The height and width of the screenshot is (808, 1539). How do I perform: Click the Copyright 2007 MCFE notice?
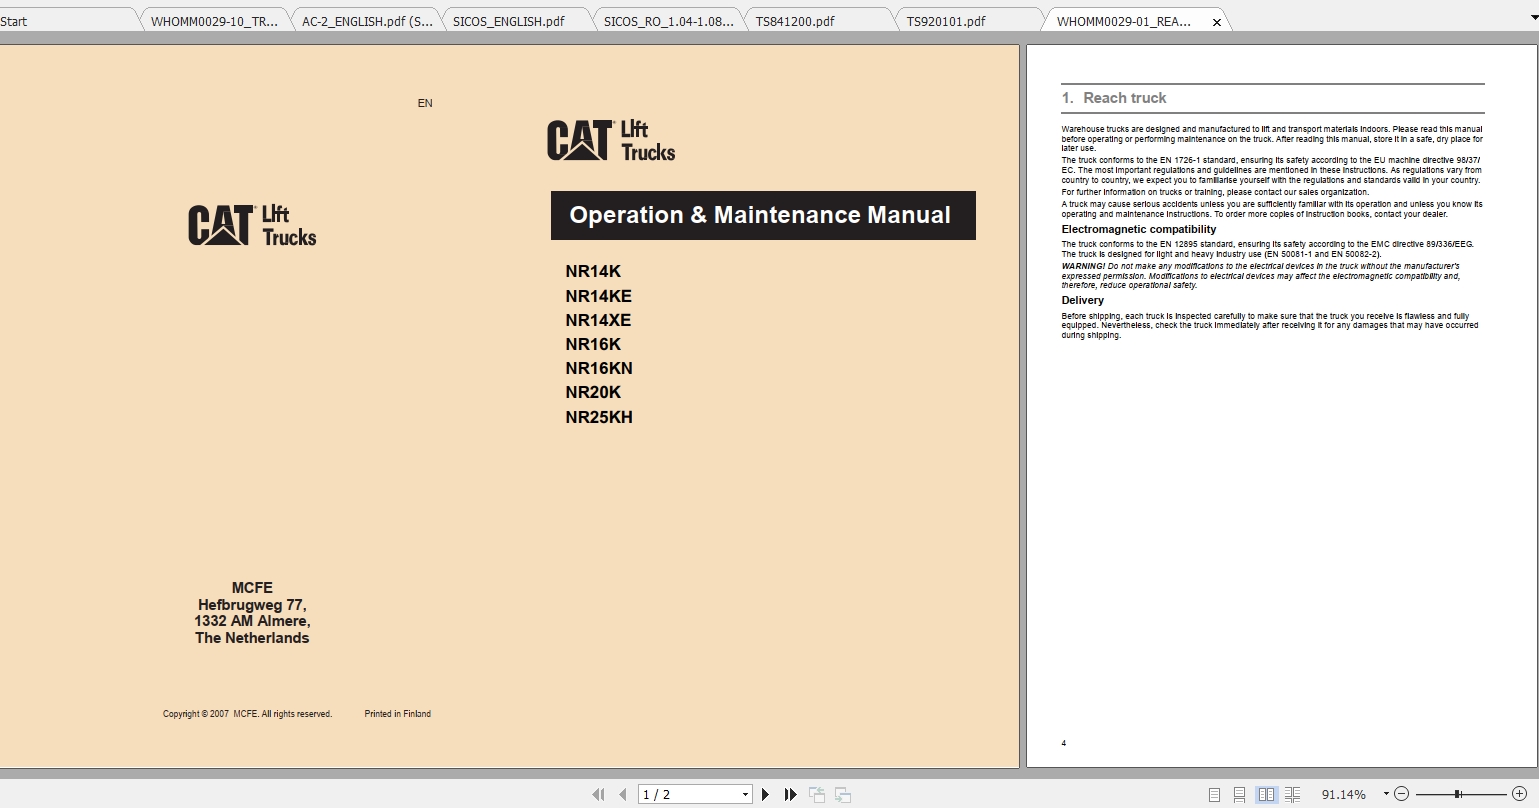tap(247, 714)
